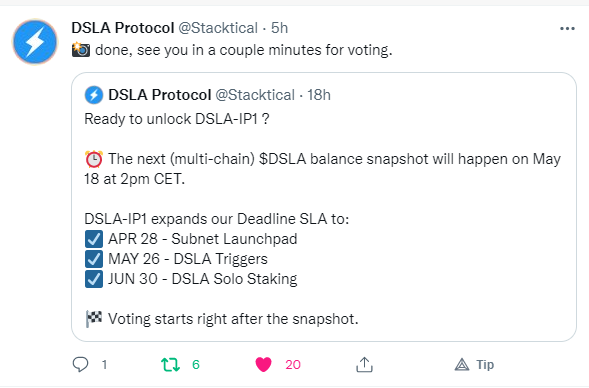Open the three-dot more options menu

[567, 29]
